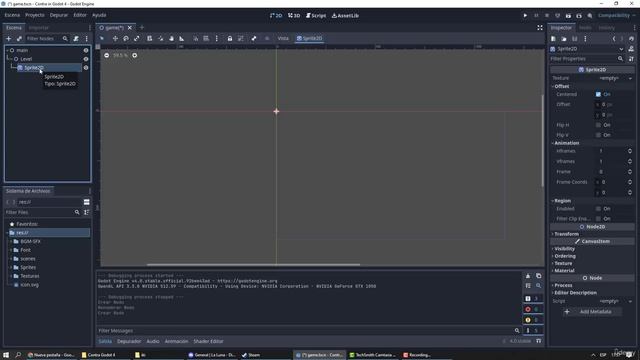The width and height of the screenshot is (640, 360).
Task: Toggle visibility of Sprite2D node
Action: (86, 68)
